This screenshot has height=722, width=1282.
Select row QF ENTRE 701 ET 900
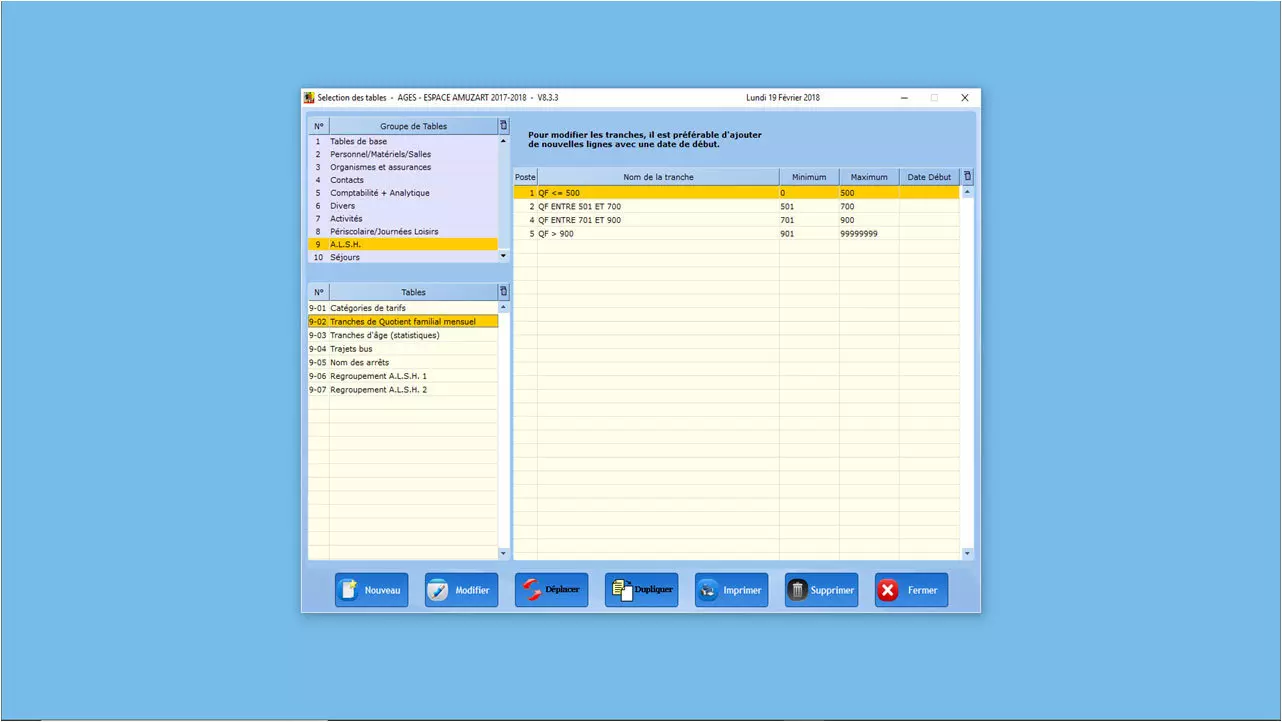pos(736,220)
